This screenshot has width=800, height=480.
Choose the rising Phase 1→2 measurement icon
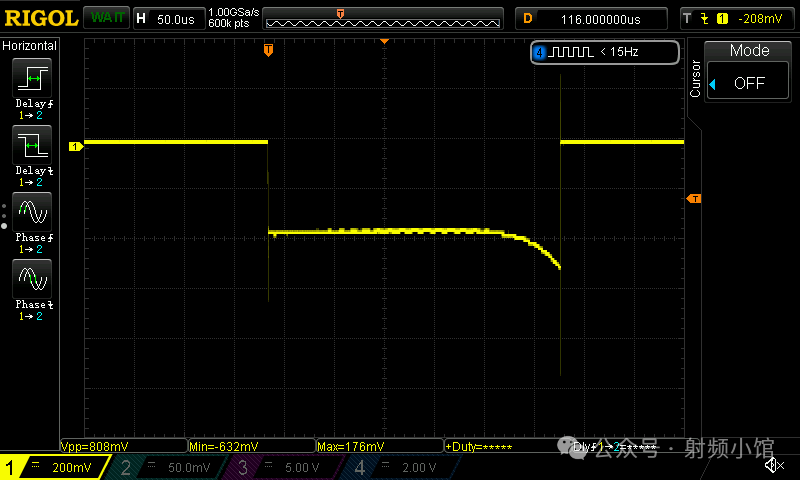[x=31, y=213]
